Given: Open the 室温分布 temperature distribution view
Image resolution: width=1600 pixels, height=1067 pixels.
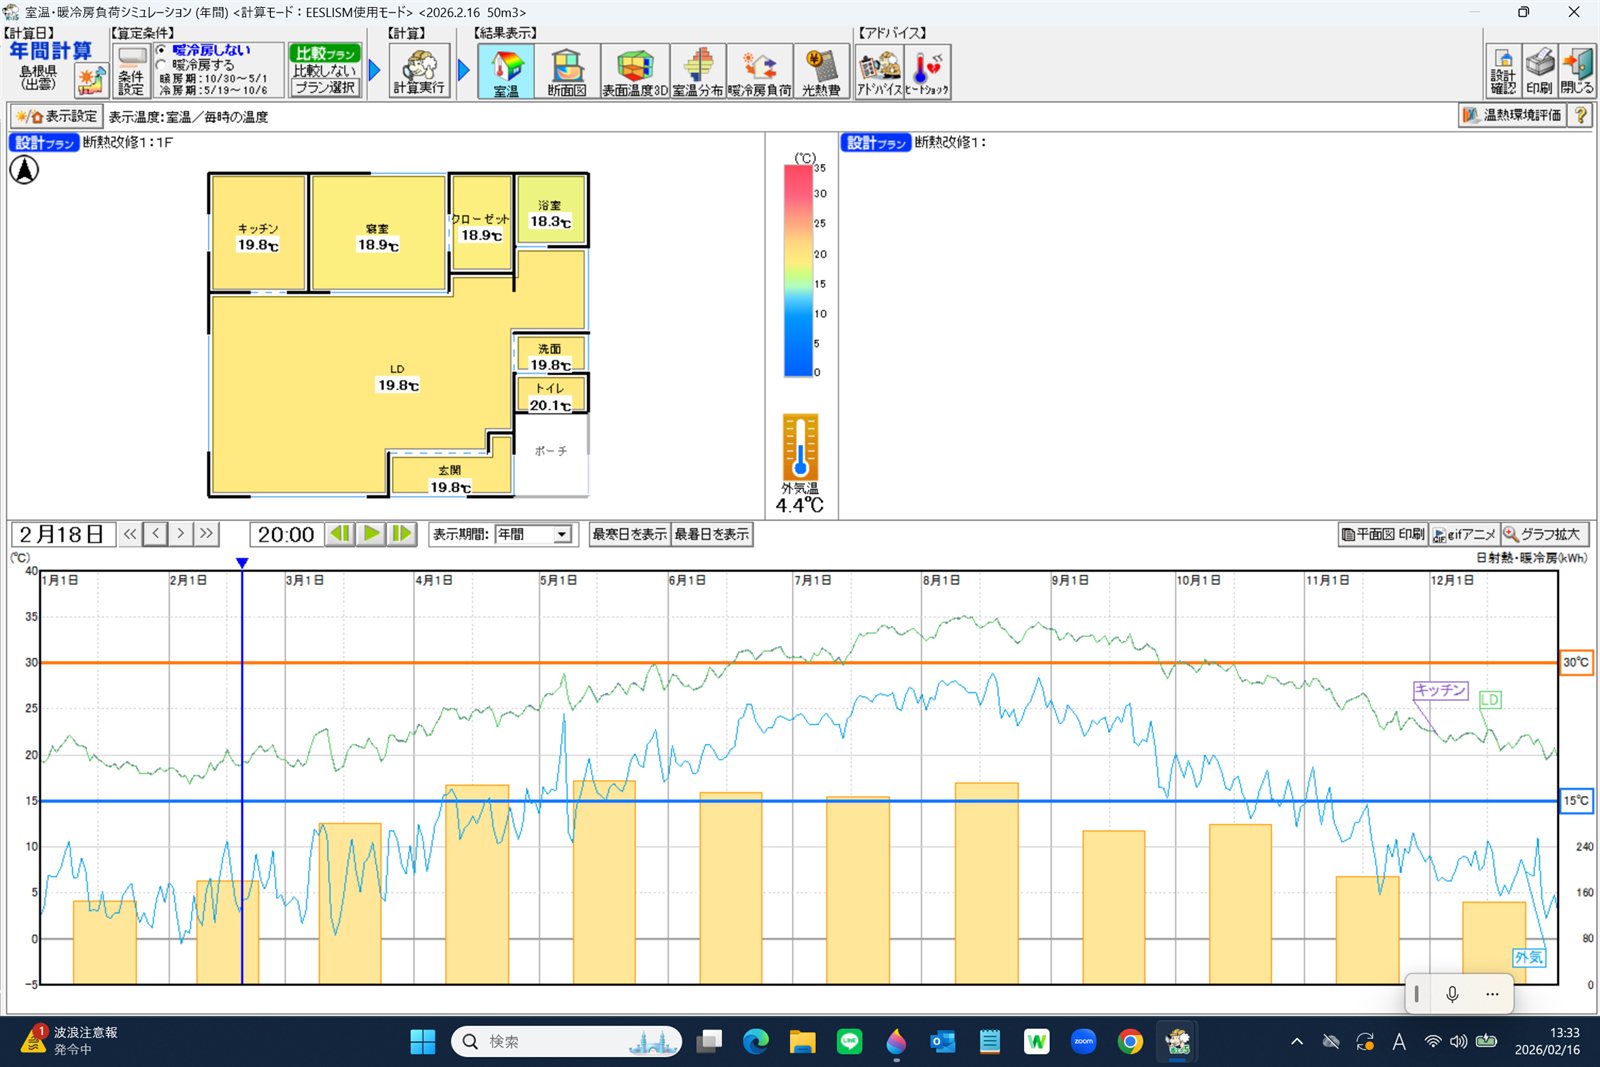Looking at the screenshot, I should [698, 71].
